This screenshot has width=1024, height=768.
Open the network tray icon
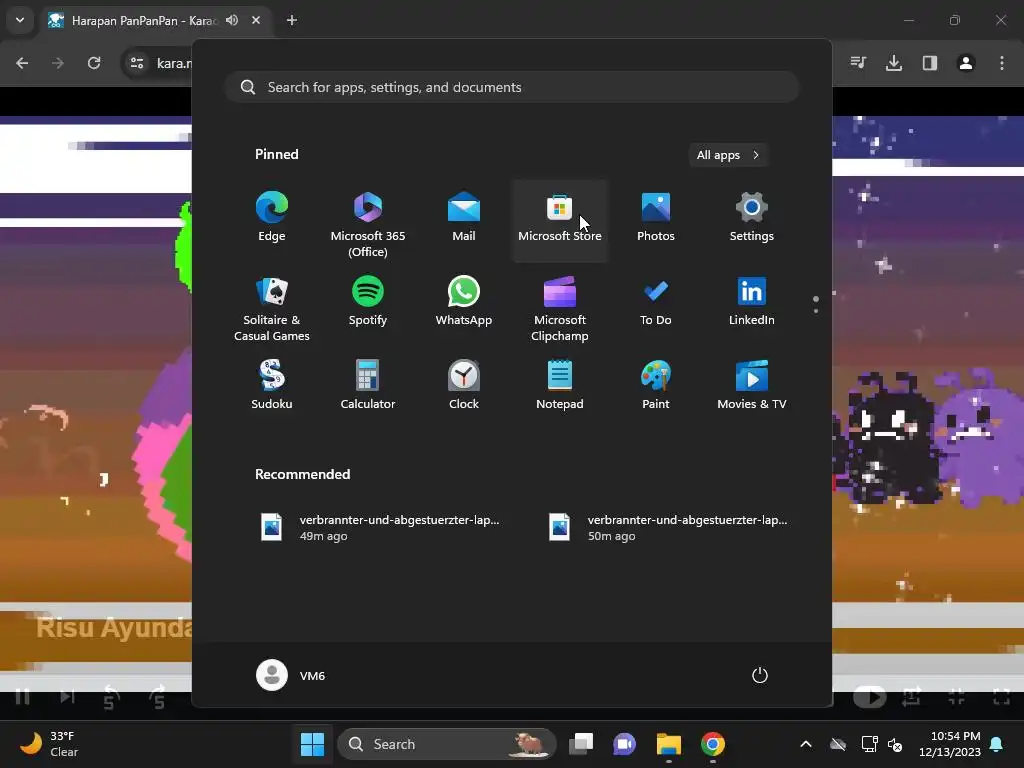[x=869, y=744]
